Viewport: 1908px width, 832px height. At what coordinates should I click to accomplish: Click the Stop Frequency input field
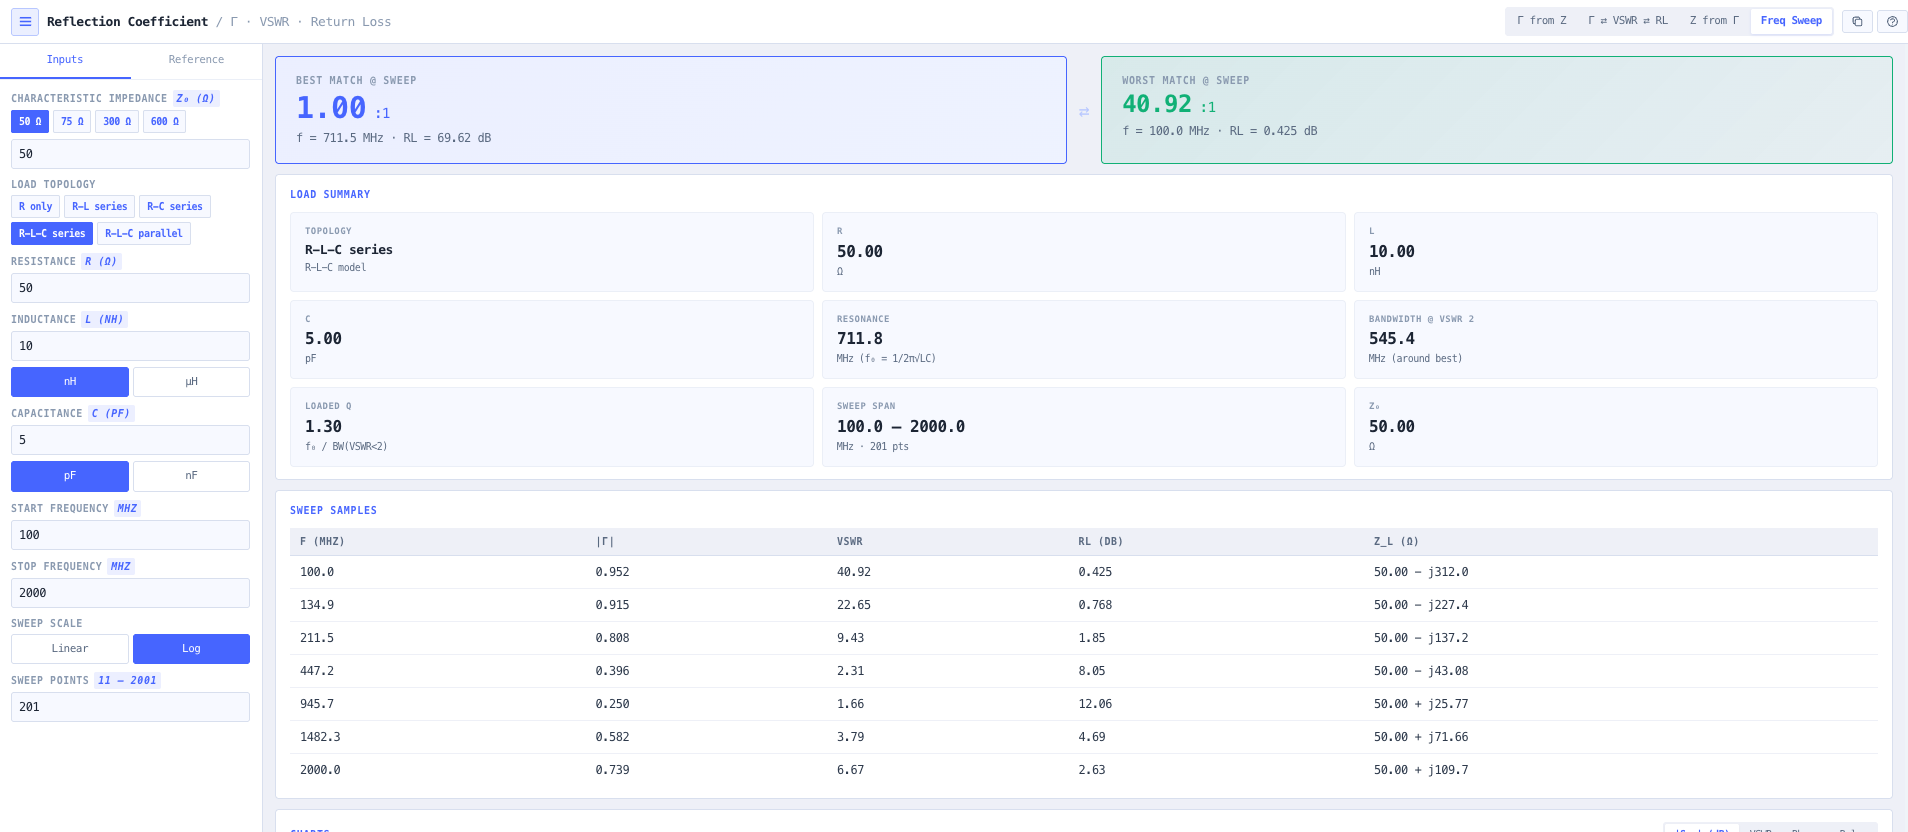(x=130, y=593)
